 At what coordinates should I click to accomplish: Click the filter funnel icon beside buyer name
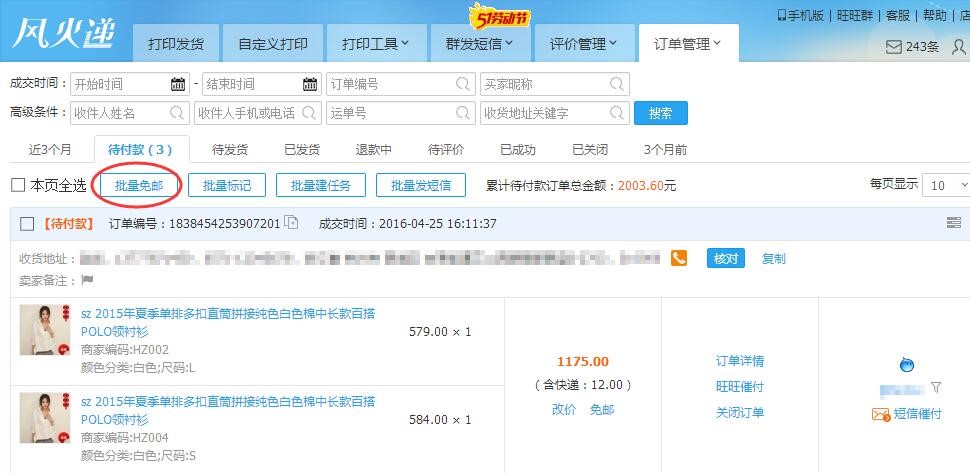pyautogui.click(x=936, y=388)
